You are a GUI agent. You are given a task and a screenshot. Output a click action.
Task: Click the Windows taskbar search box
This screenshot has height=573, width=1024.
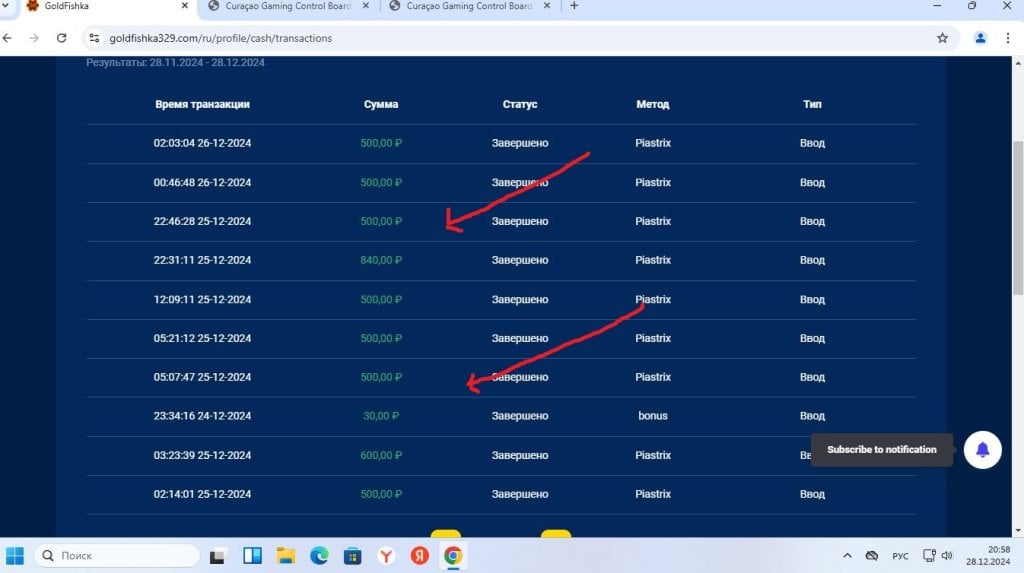coord(117,555)
